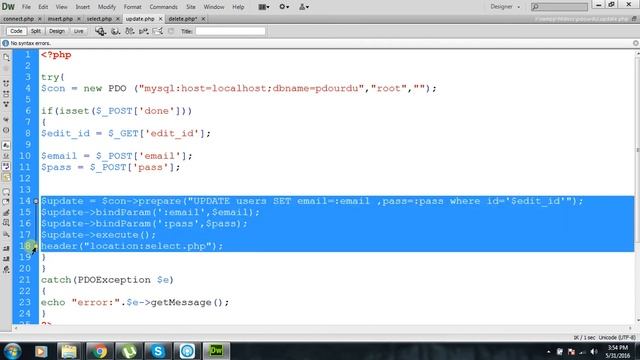Open Google Chrome from the taskbar
640x360 pixels.
99,351
